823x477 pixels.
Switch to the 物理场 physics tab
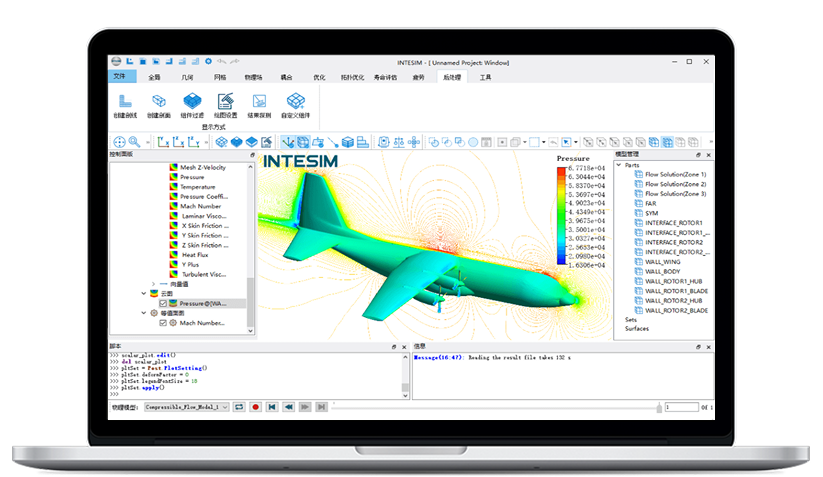click(253, 77)
